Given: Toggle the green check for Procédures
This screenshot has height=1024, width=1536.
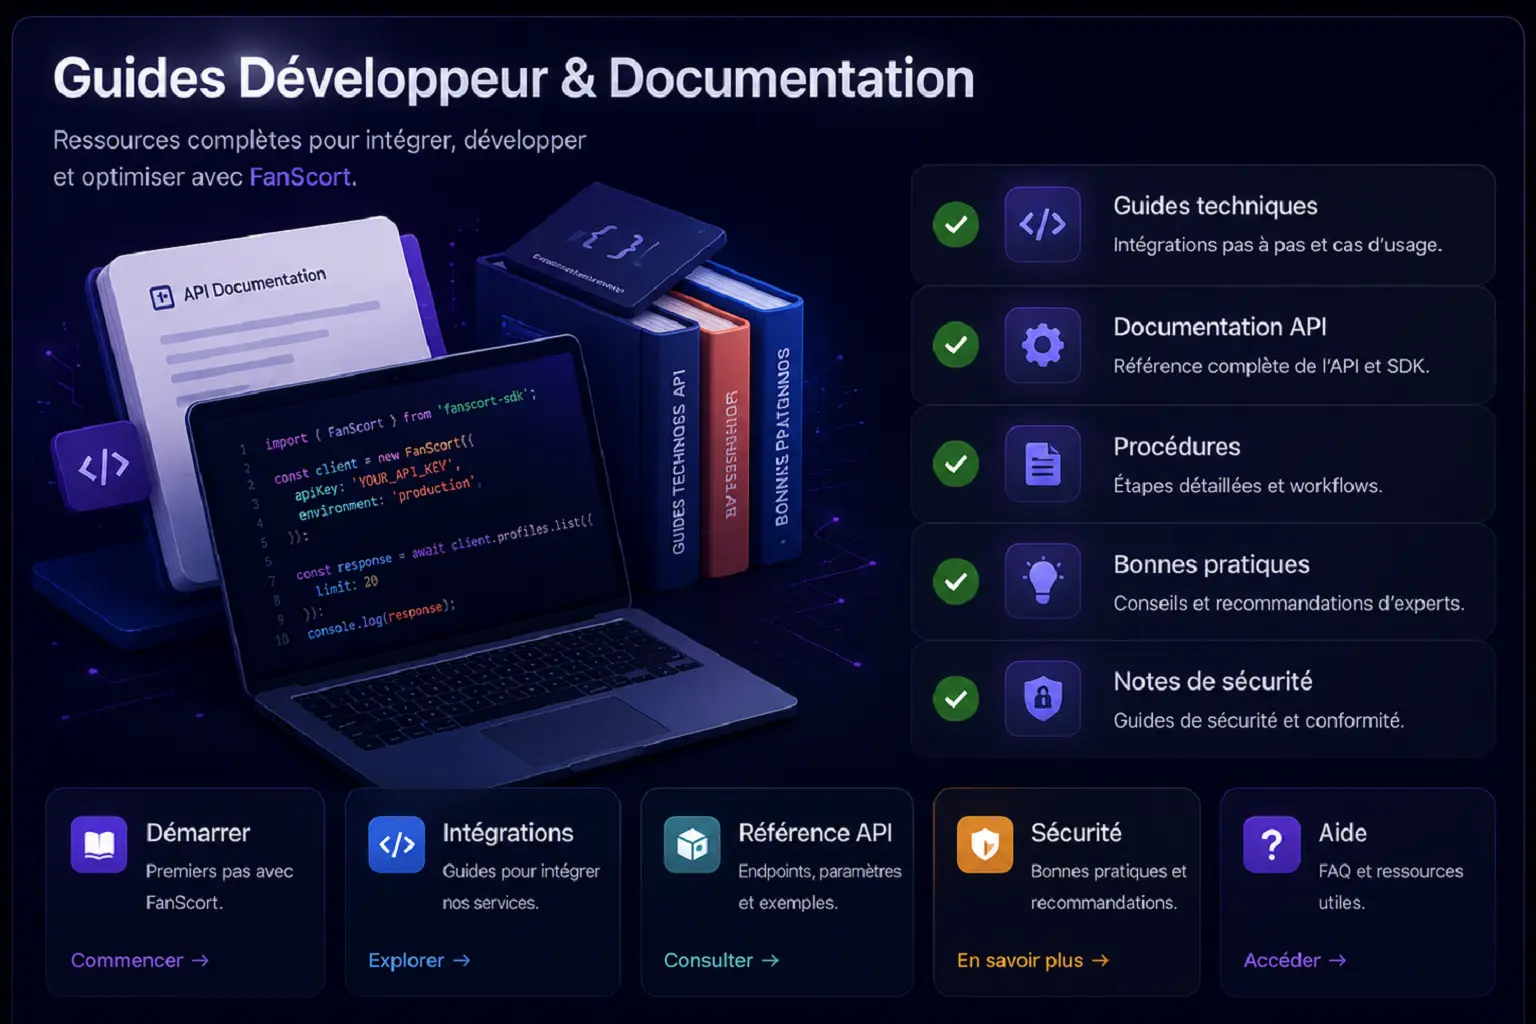Looking at the screenshot, I should 956,464.
